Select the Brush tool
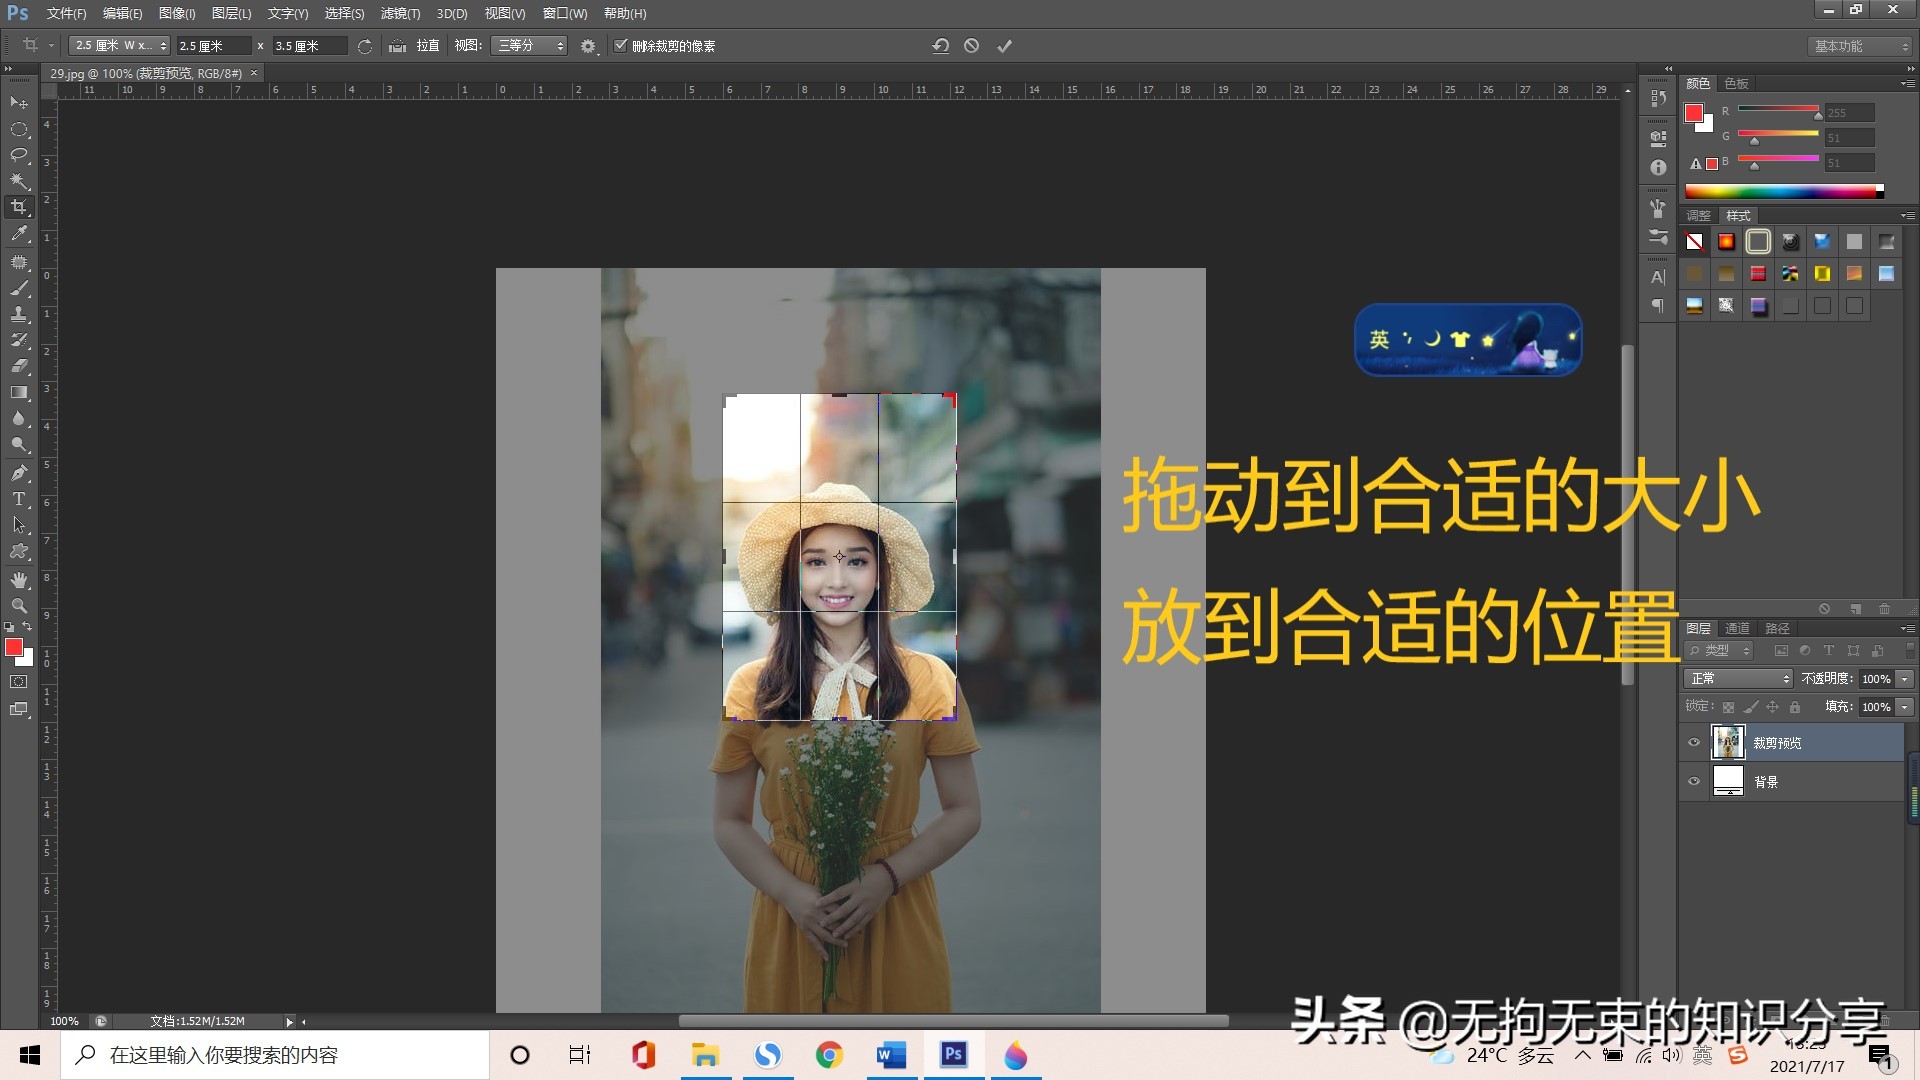This screenshot has width=1920, height=1080. (x=18, y=288)
